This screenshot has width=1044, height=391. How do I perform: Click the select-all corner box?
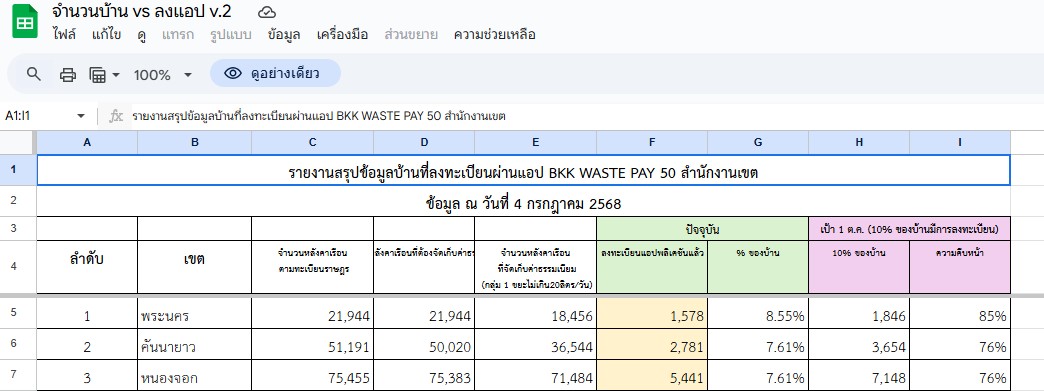[x=18, y=142]
